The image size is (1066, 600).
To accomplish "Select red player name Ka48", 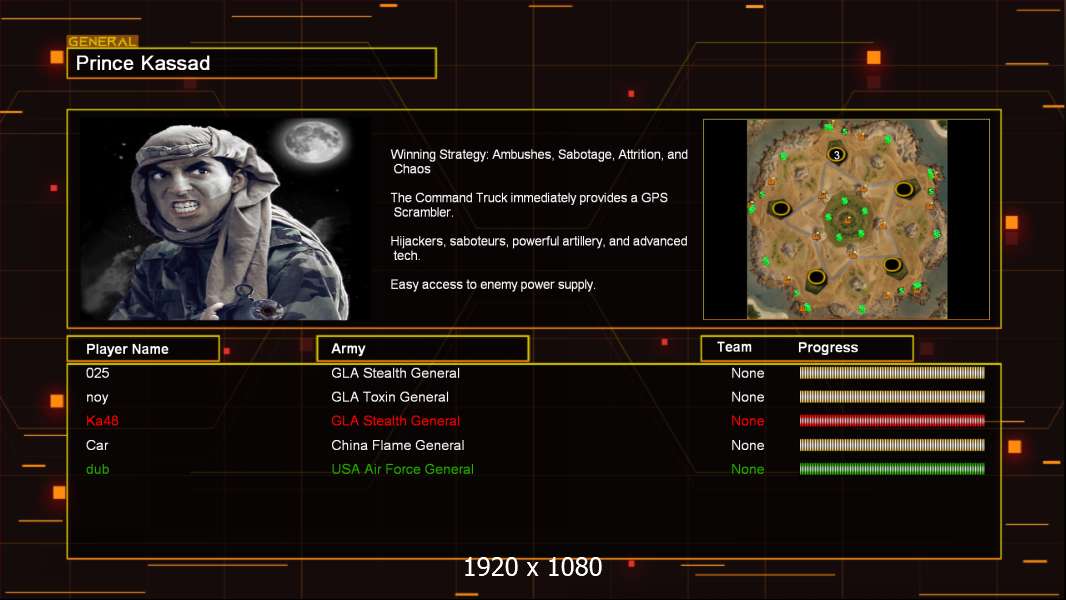I will (102, 421).
